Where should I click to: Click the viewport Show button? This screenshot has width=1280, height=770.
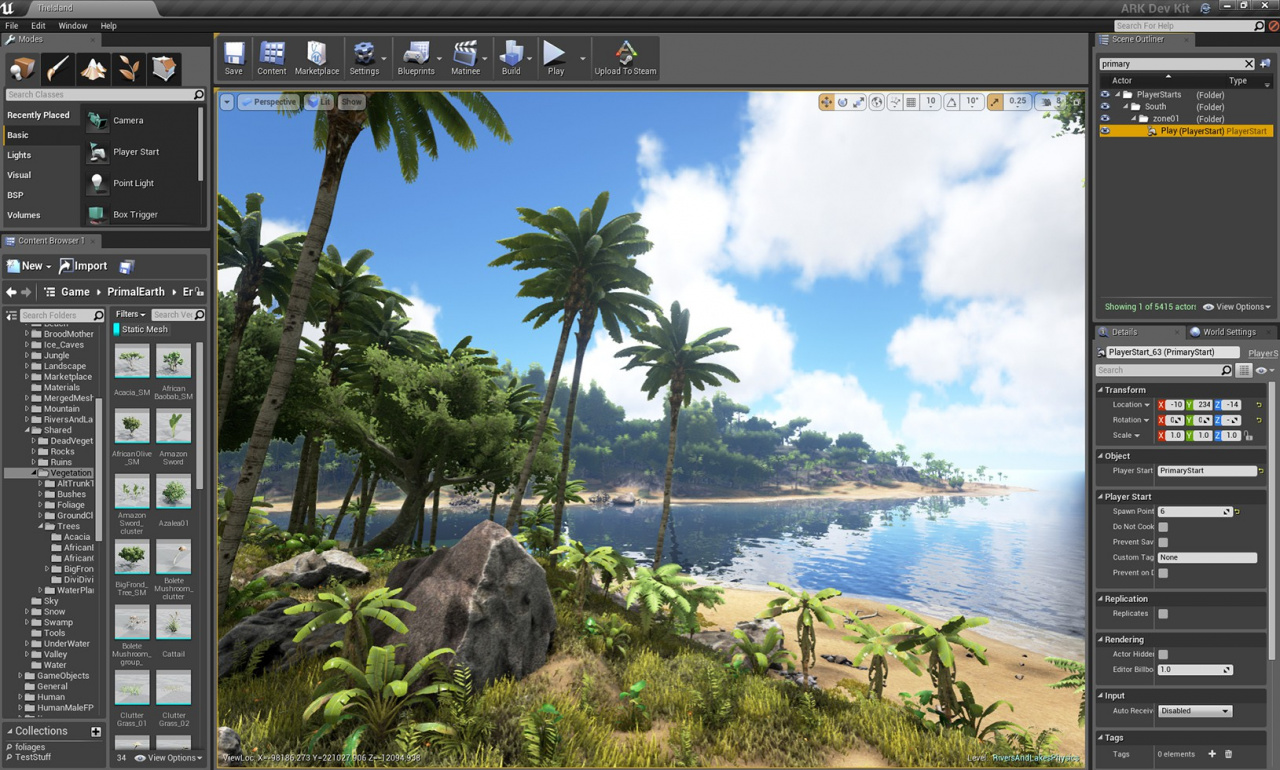(x=352, y=102)
